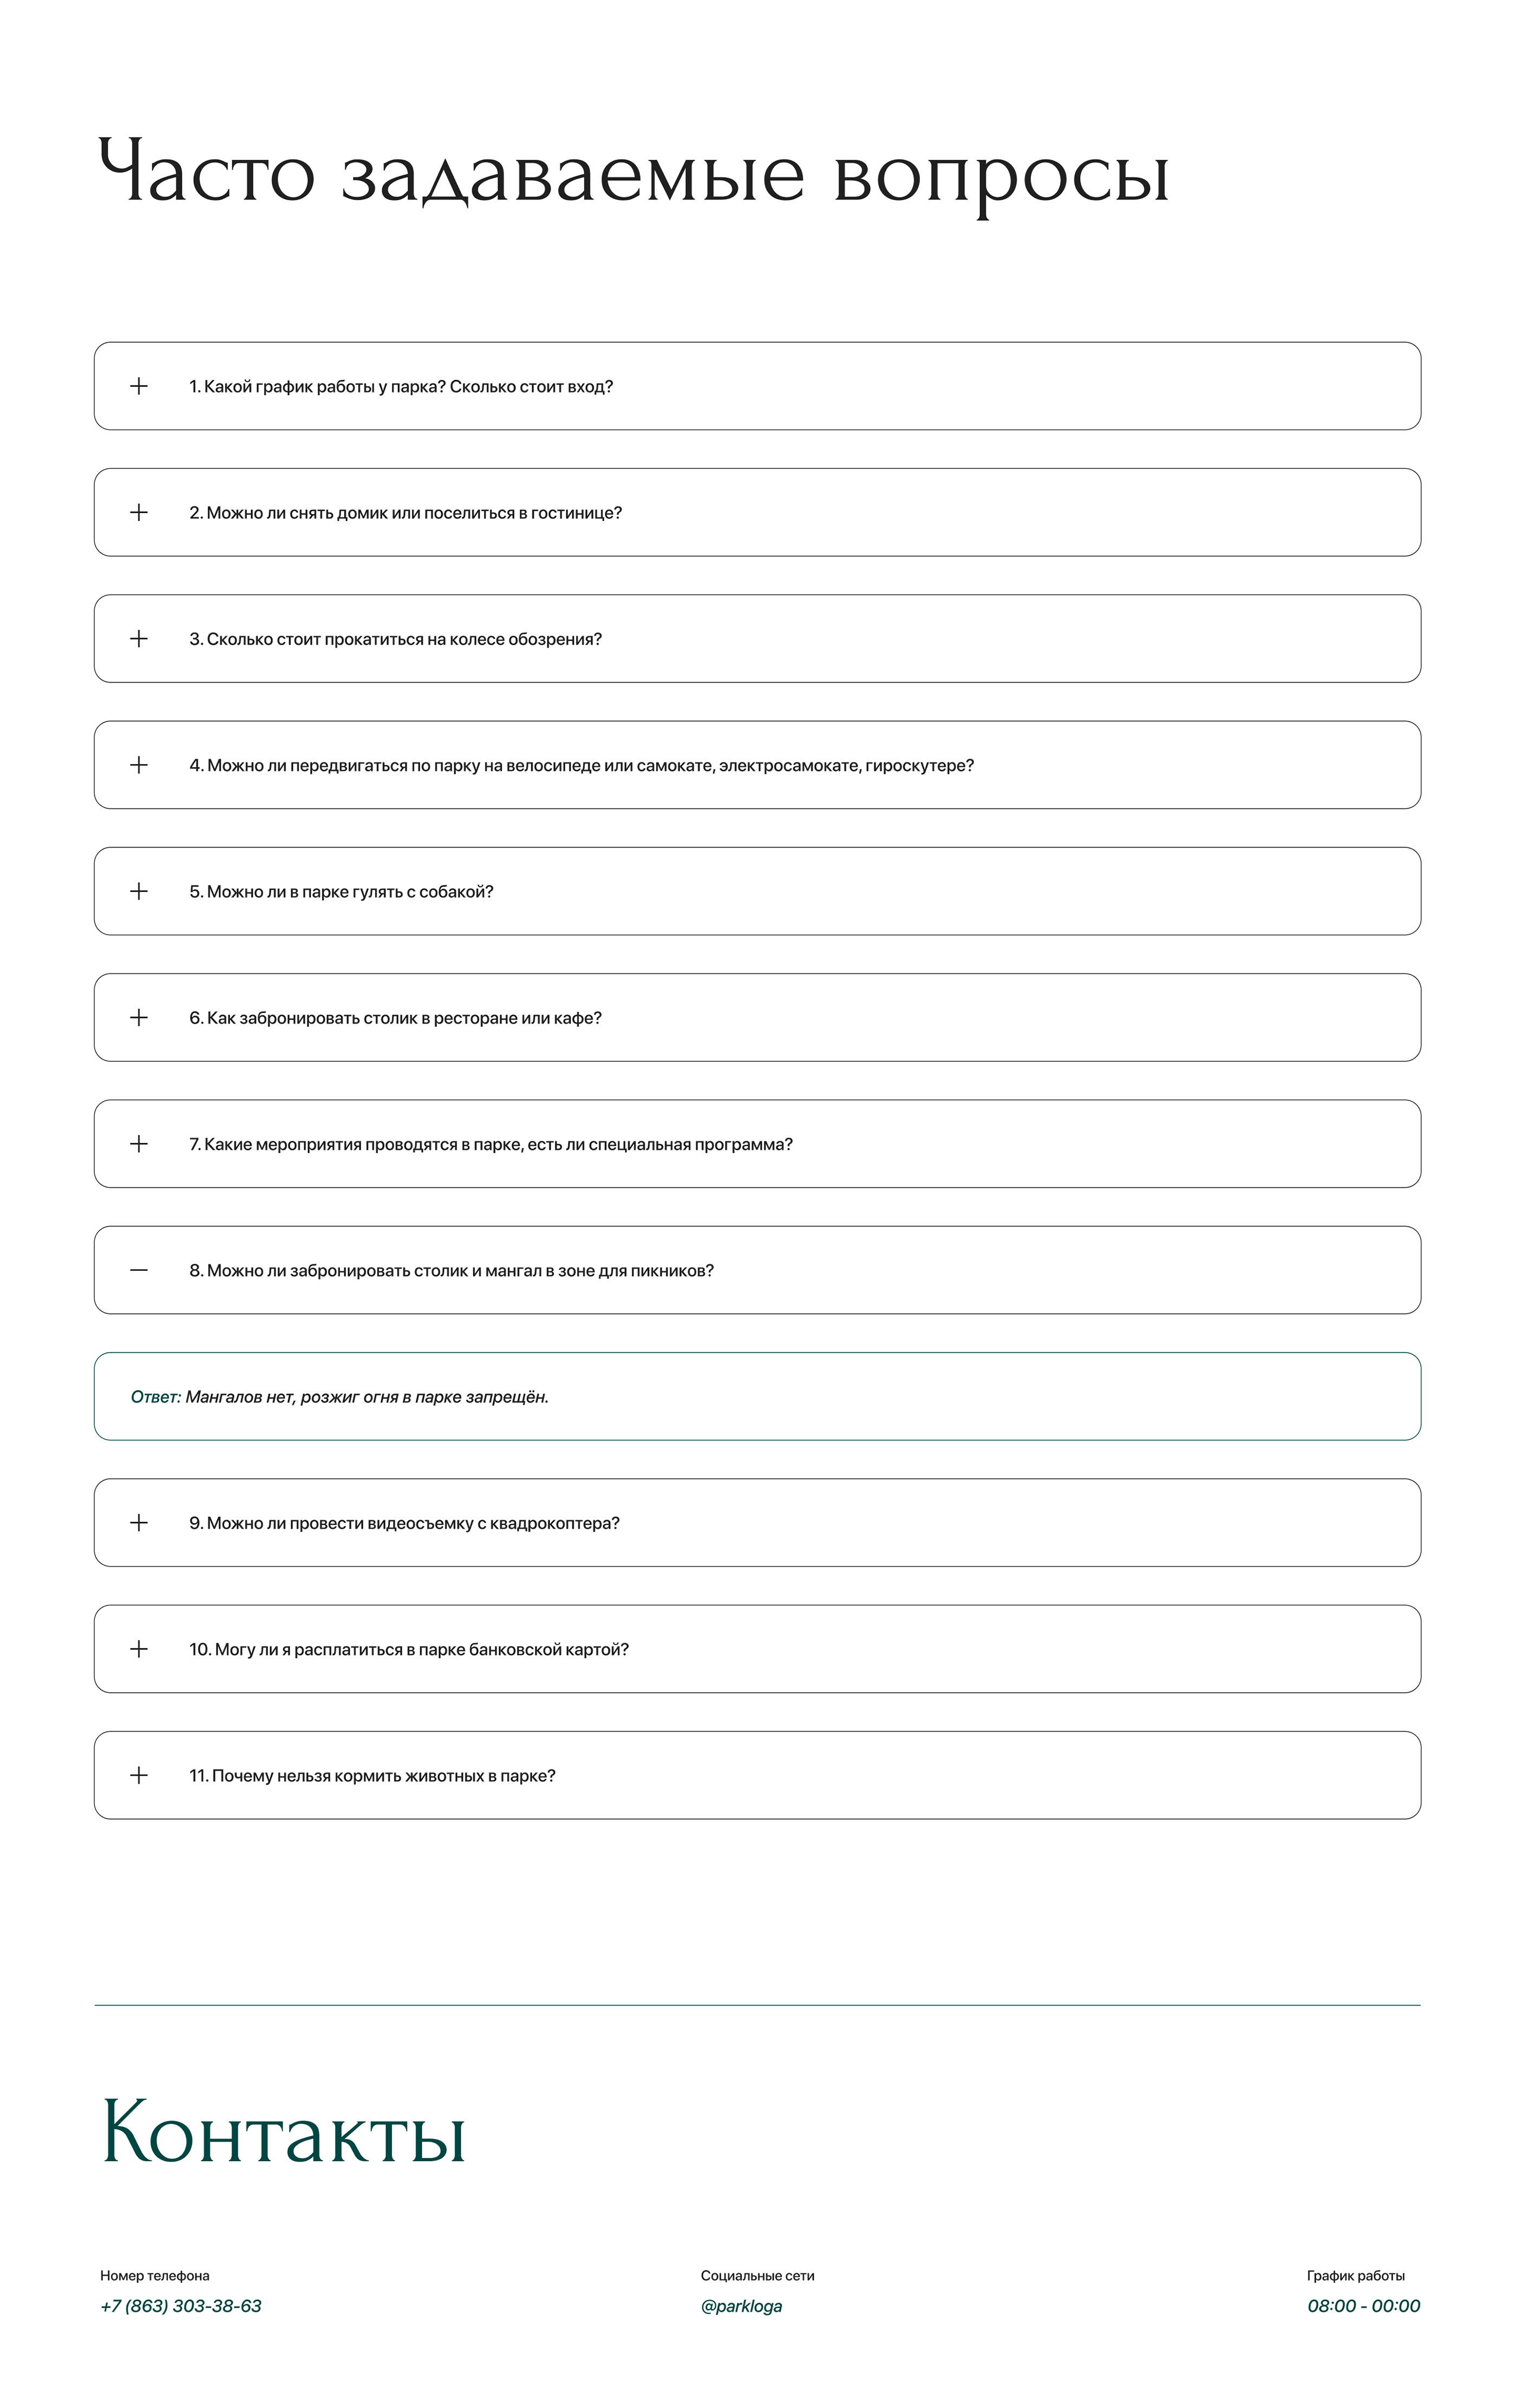Screen dimensions: 1516x2408
Task: Expand the question about walking with a dog
Action: 341,892
